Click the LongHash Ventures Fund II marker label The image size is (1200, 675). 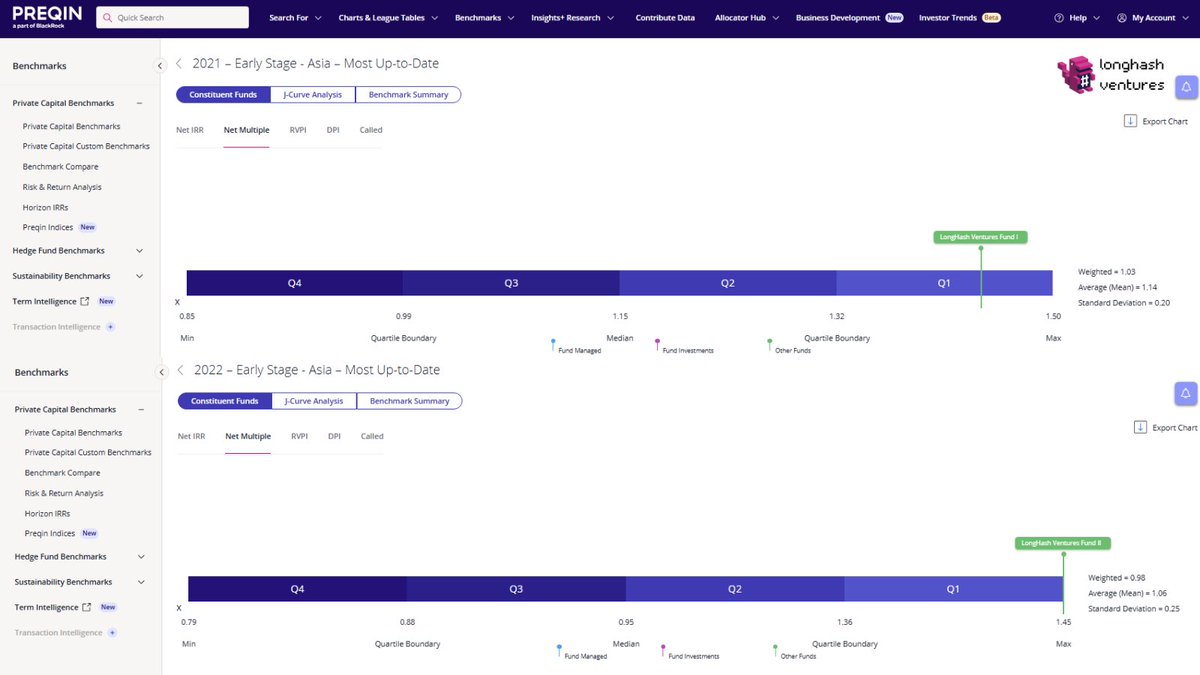click(x=1064, y=543)
